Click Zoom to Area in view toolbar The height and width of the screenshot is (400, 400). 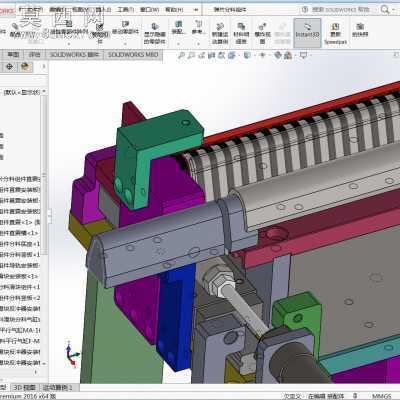tap(191, 55)
